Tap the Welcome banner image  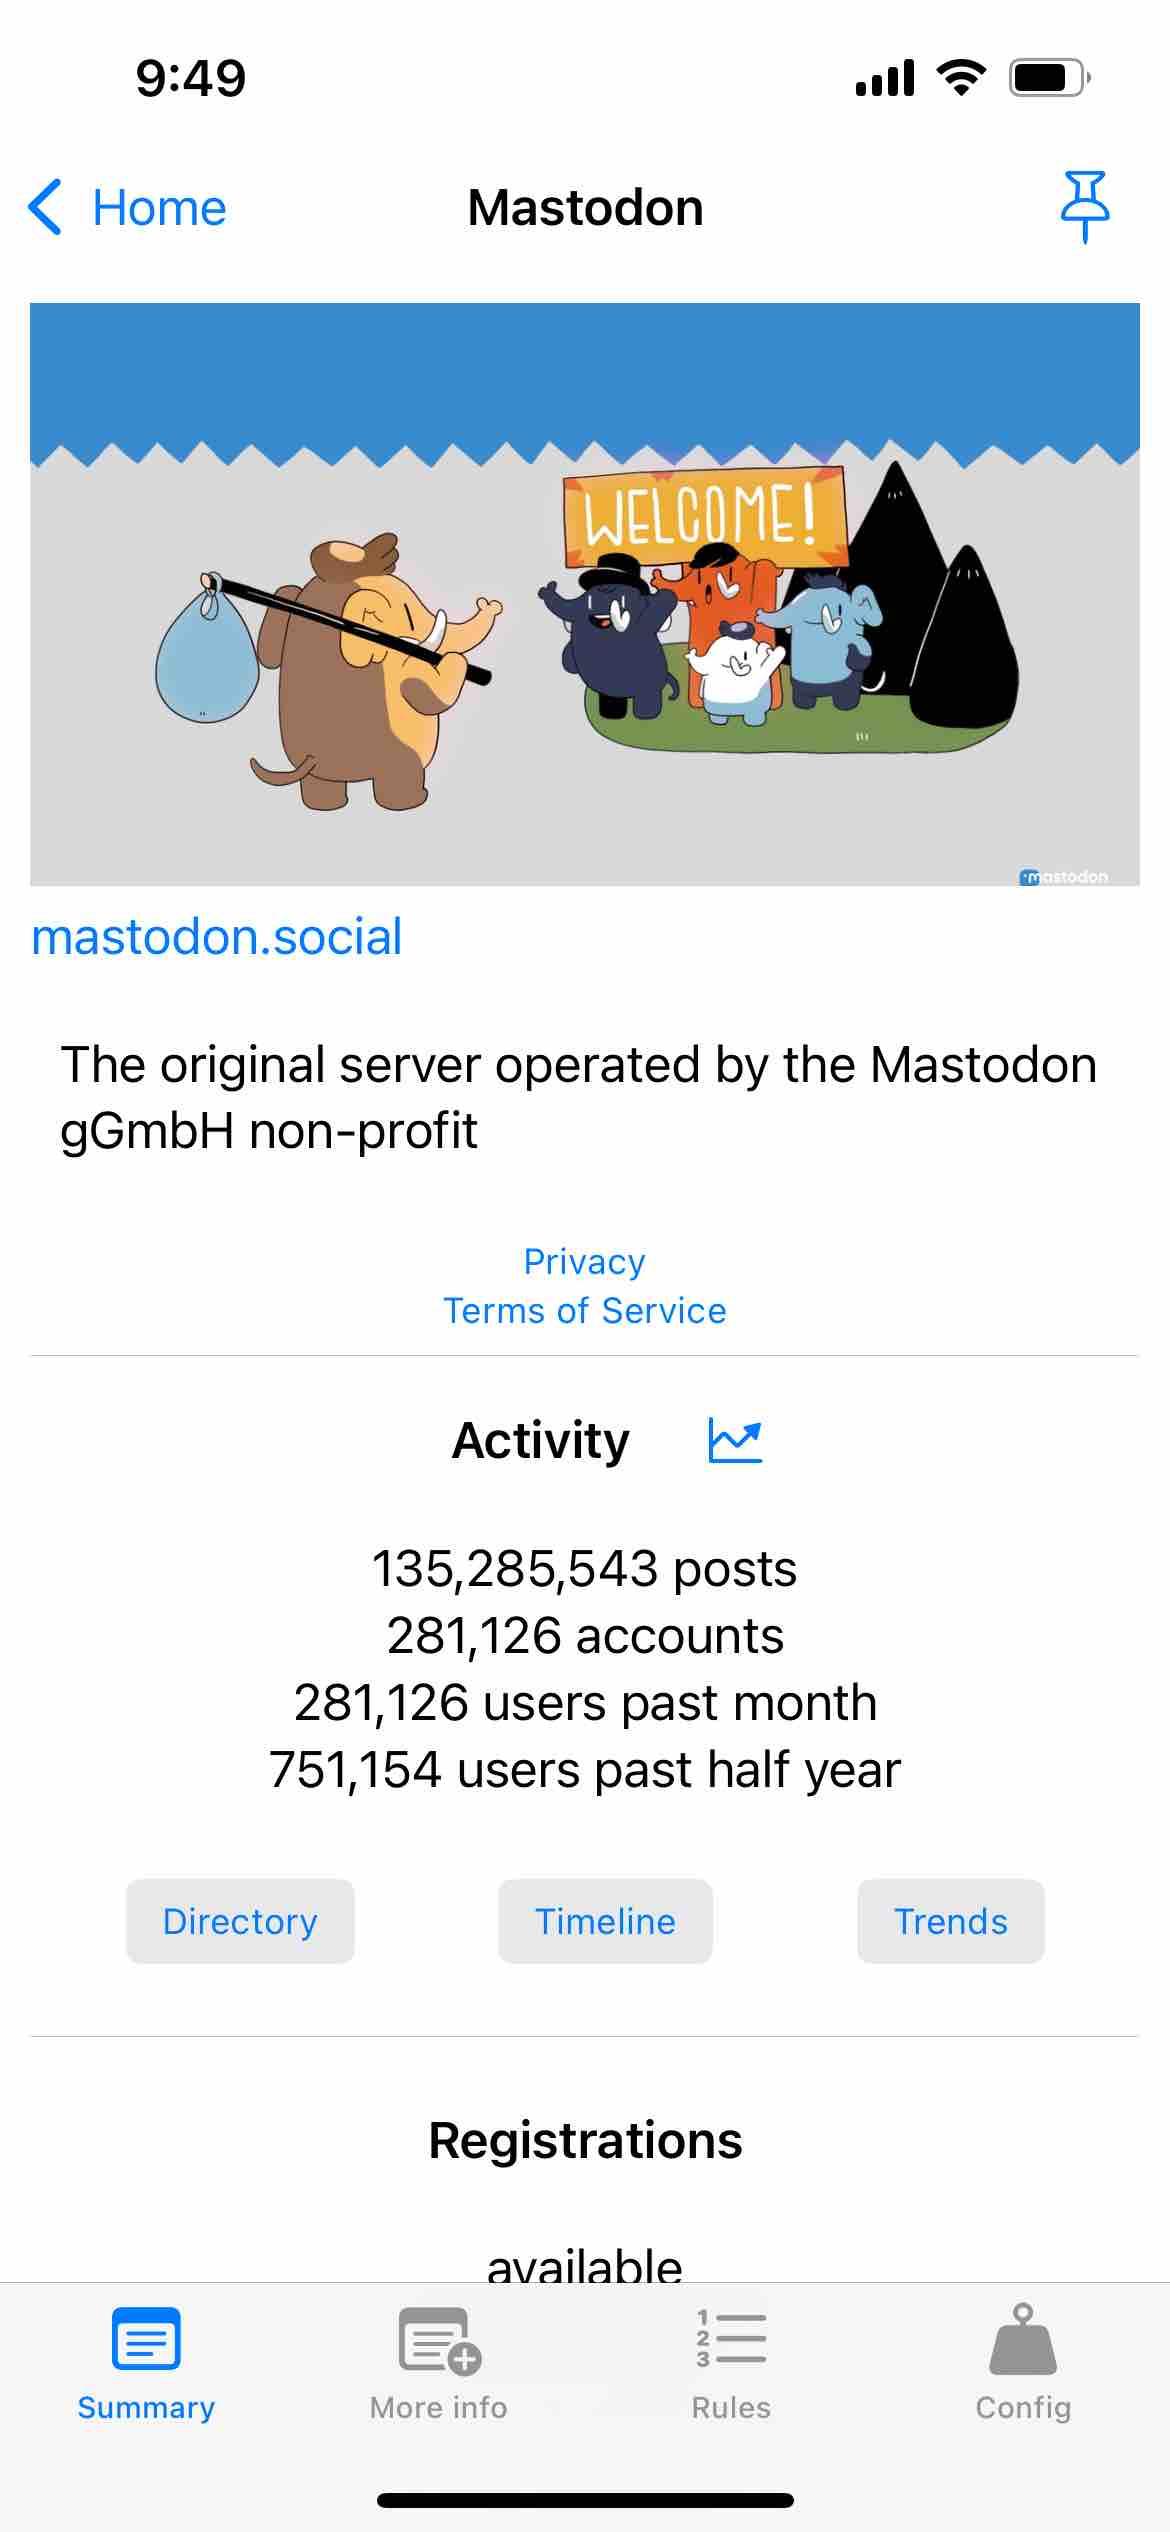585,594
